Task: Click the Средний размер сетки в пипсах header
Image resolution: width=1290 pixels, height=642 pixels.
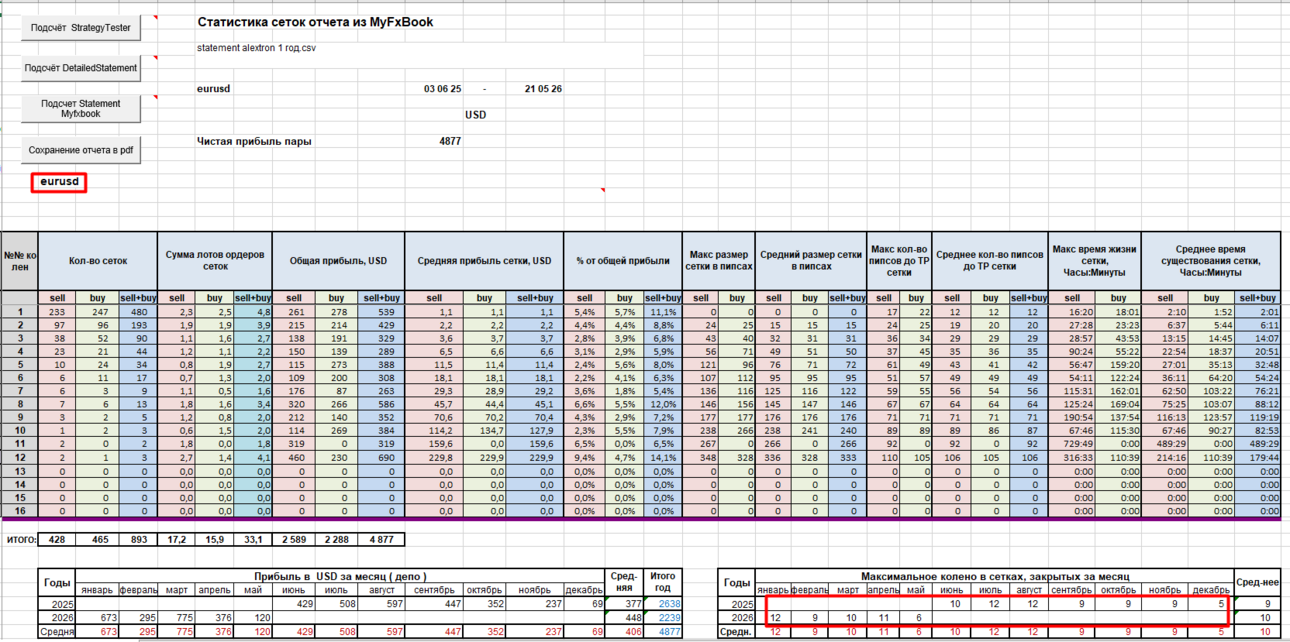Action: click(809, 261)
